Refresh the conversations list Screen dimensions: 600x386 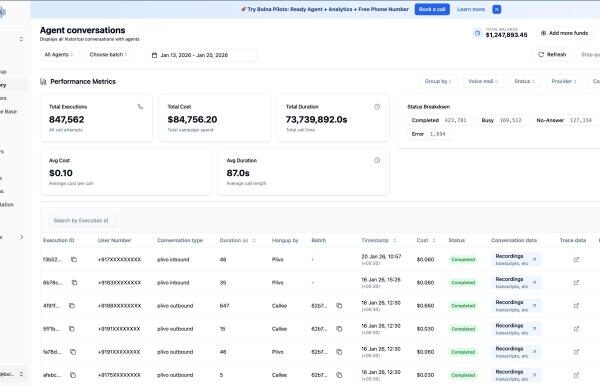[x=552, y=55]
